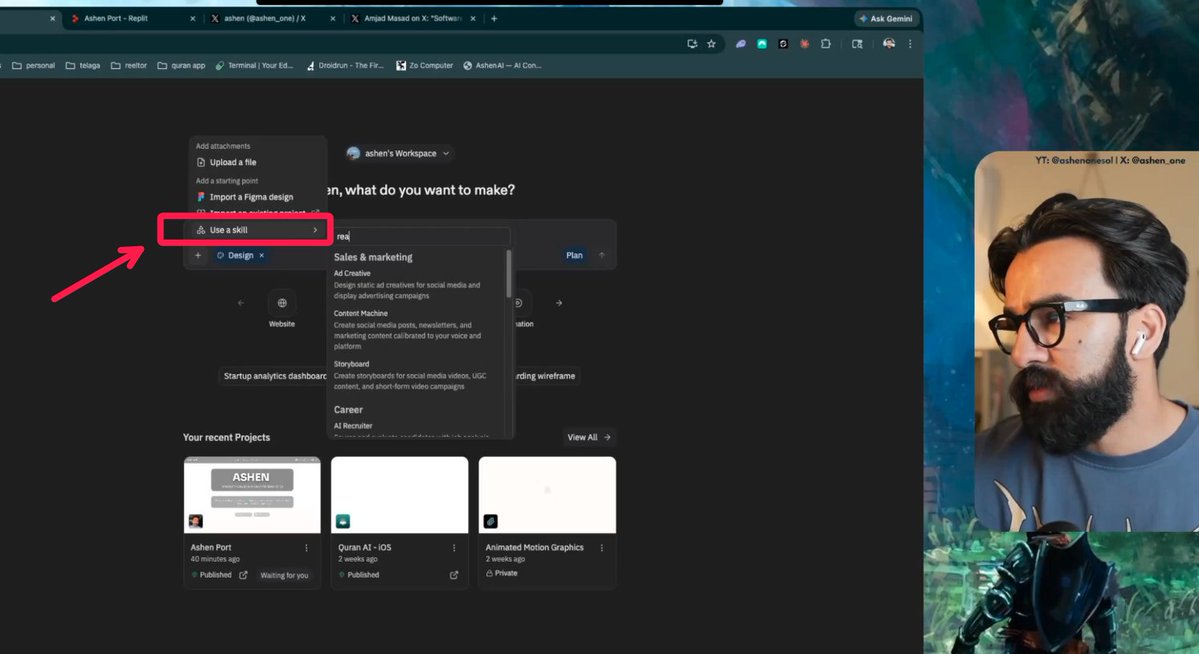Close the Amjad Masad on X tab
1199x654 pixels.
coord(473,18)
